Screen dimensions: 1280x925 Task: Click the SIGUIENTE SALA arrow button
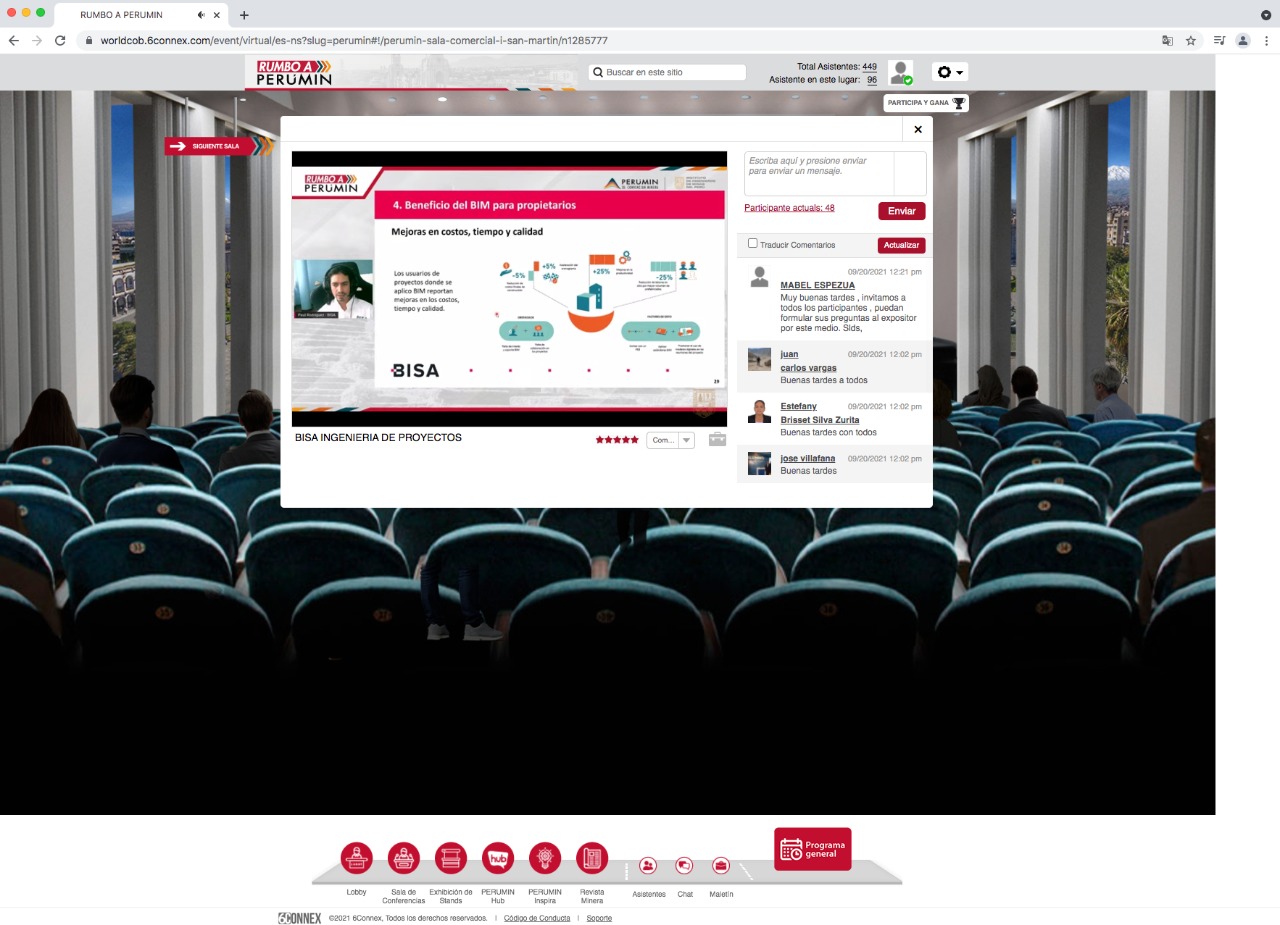[218, 146]
